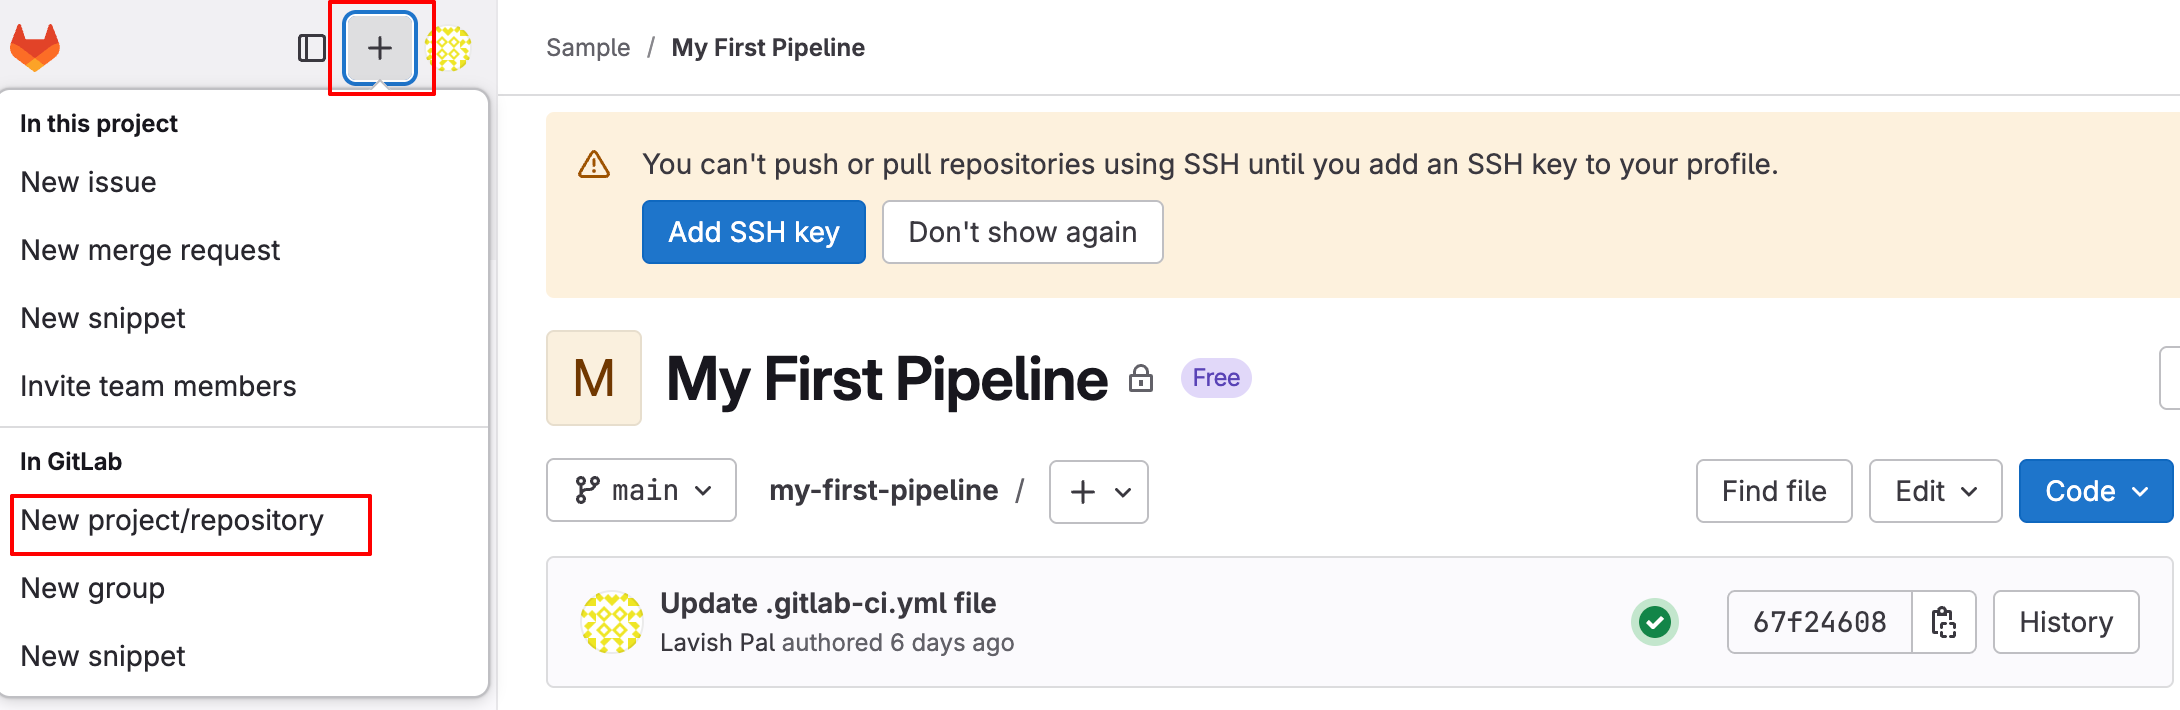Open the Find file page

click(x=1773, y=490)
